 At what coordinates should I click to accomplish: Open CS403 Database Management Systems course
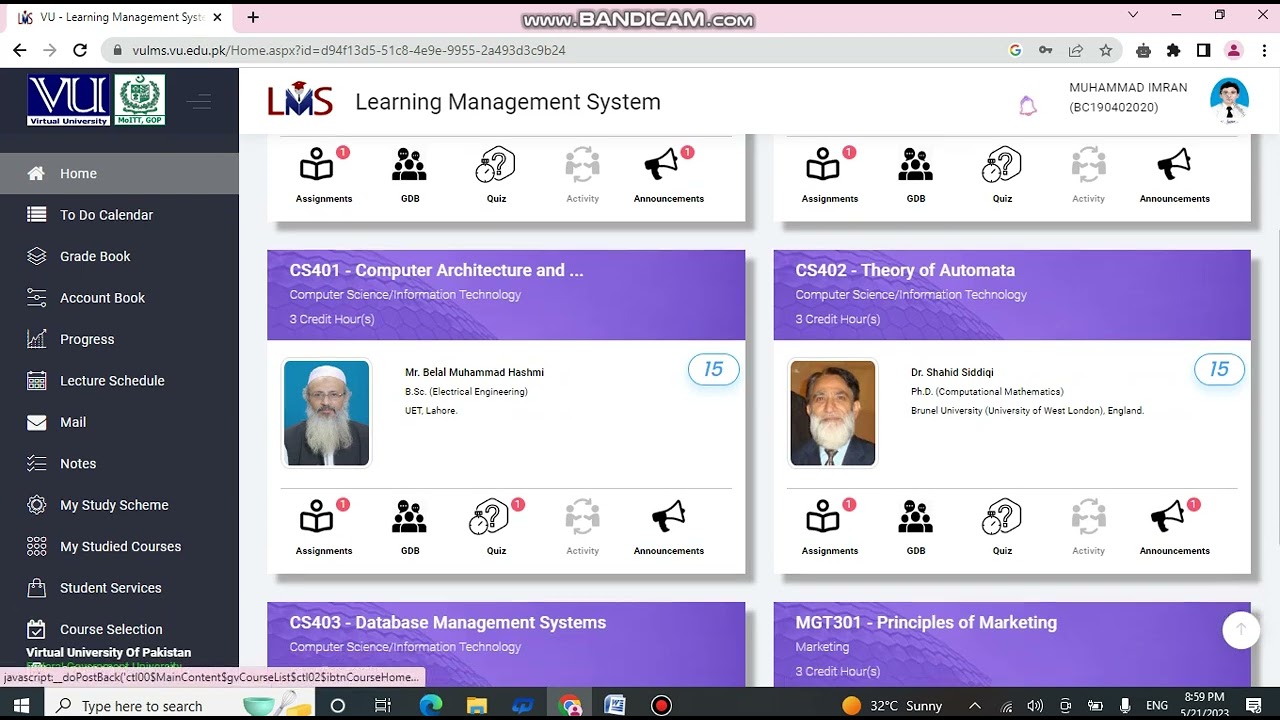click(448, 622)
